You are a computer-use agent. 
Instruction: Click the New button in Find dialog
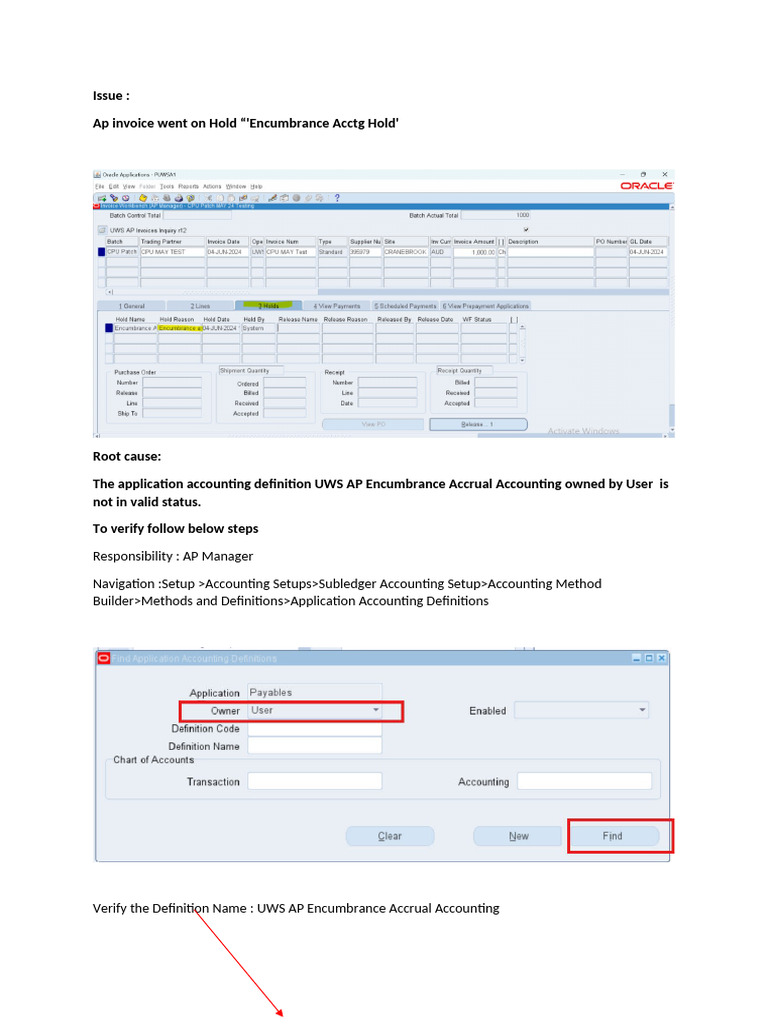point(518,836)
